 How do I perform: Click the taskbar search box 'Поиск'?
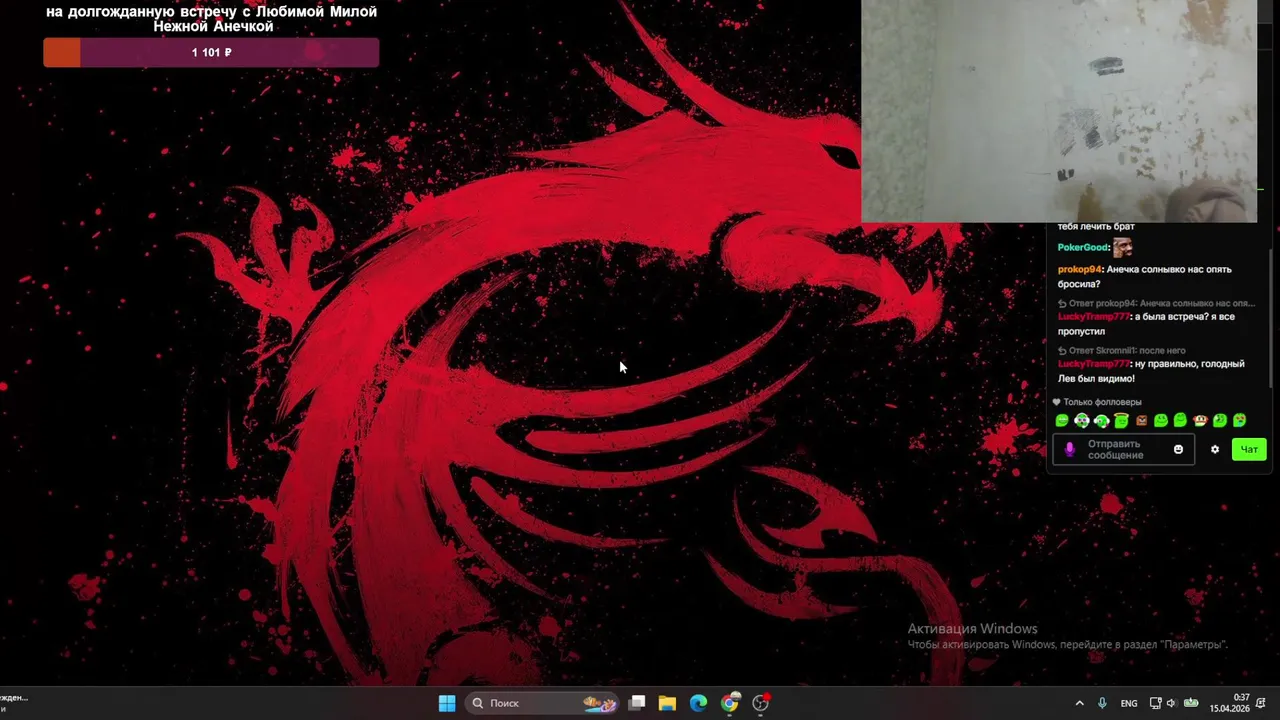tap(543, 703)
